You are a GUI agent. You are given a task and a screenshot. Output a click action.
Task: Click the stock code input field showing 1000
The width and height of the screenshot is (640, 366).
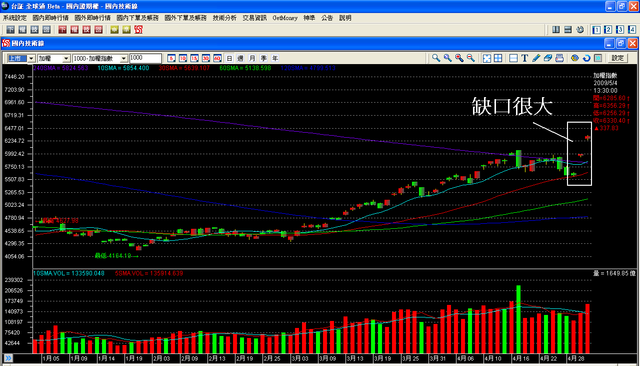pos(145,58)
